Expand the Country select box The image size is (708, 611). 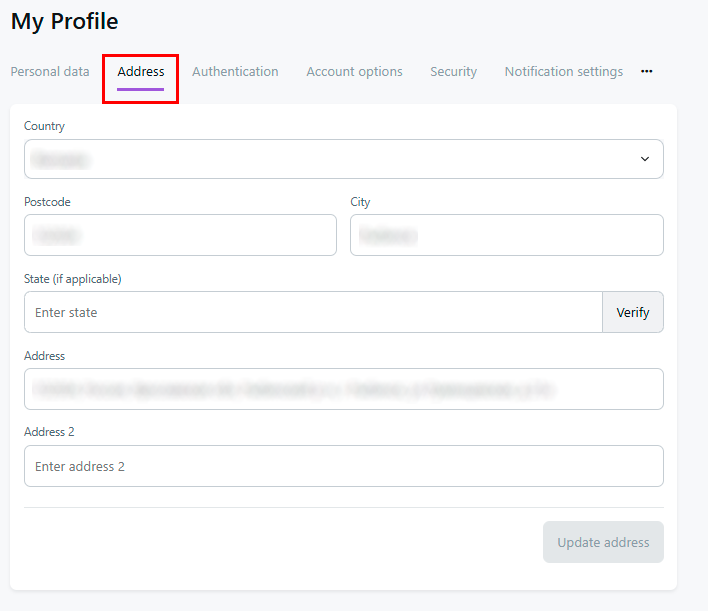point(330,159)
